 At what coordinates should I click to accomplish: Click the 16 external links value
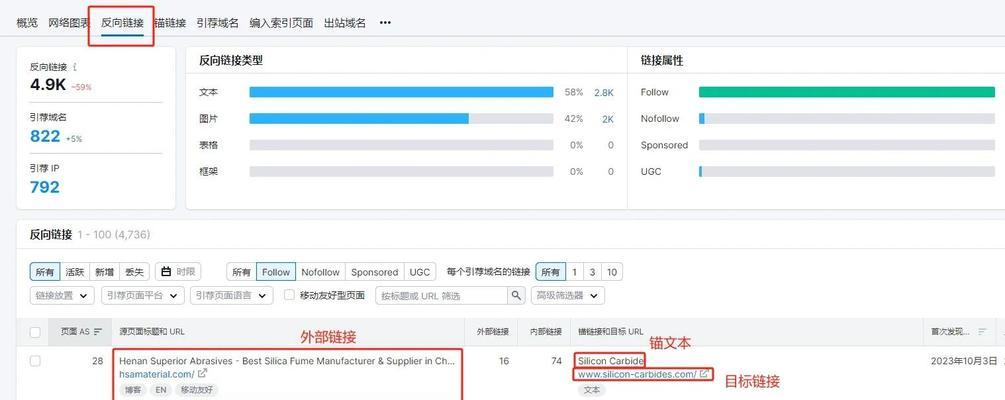pyautogui.click(x=504, y=361)
